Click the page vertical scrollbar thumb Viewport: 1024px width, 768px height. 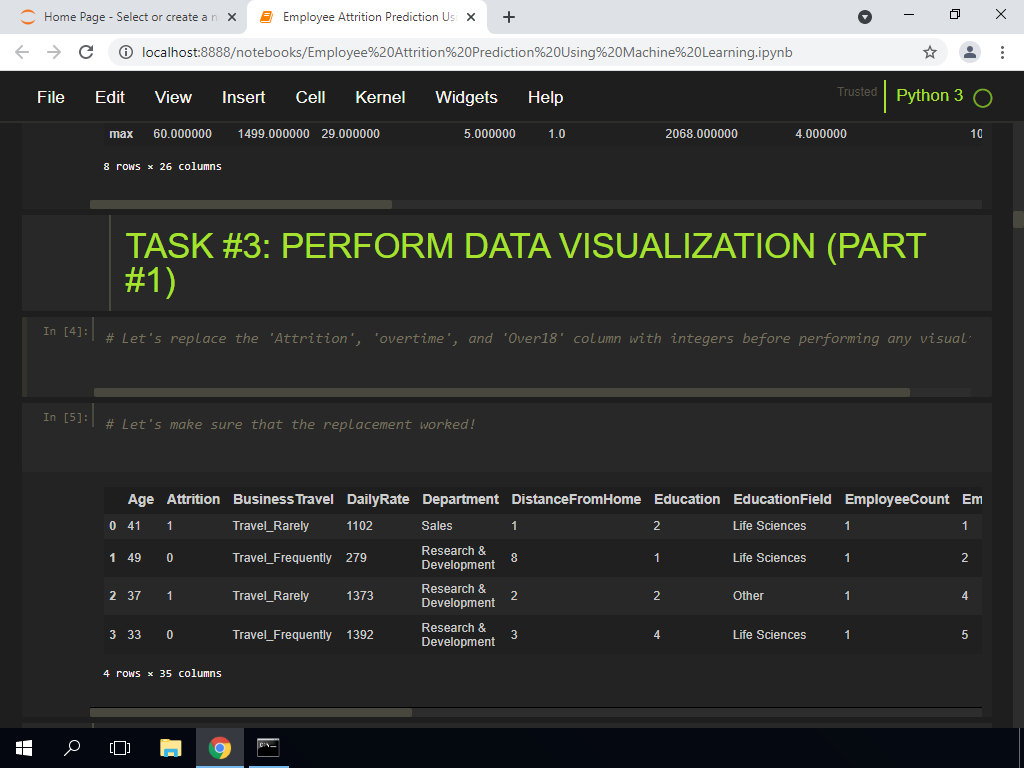(x=1018, y=219)
